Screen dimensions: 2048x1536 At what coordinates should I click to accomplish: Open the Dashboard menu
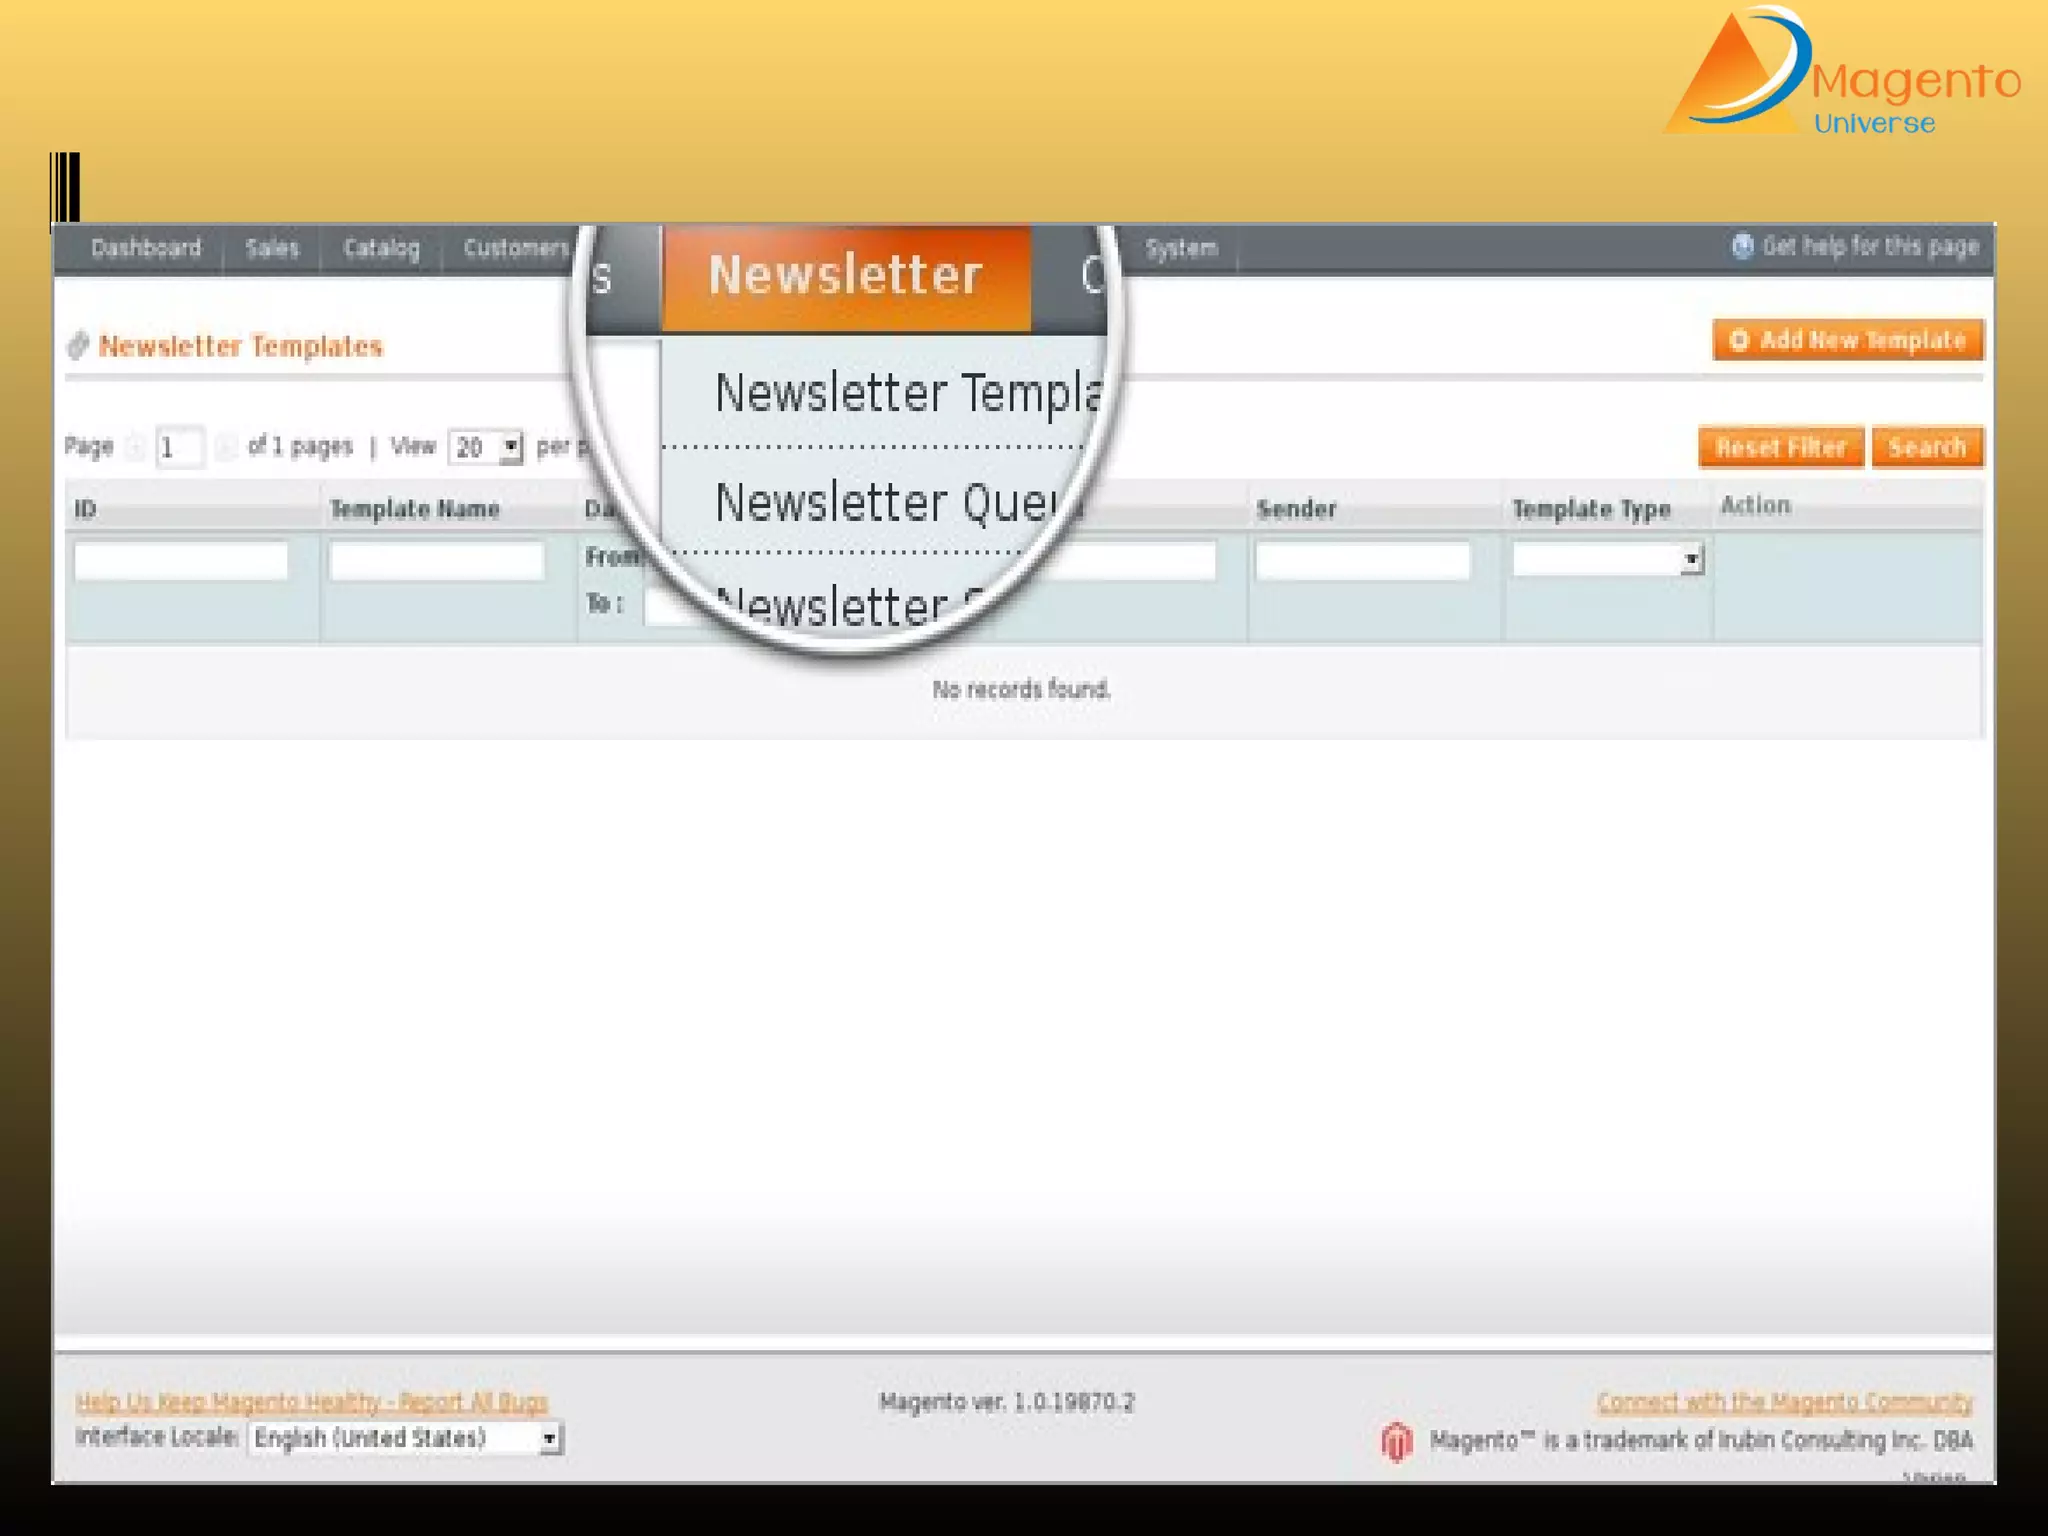pos(146,248)
